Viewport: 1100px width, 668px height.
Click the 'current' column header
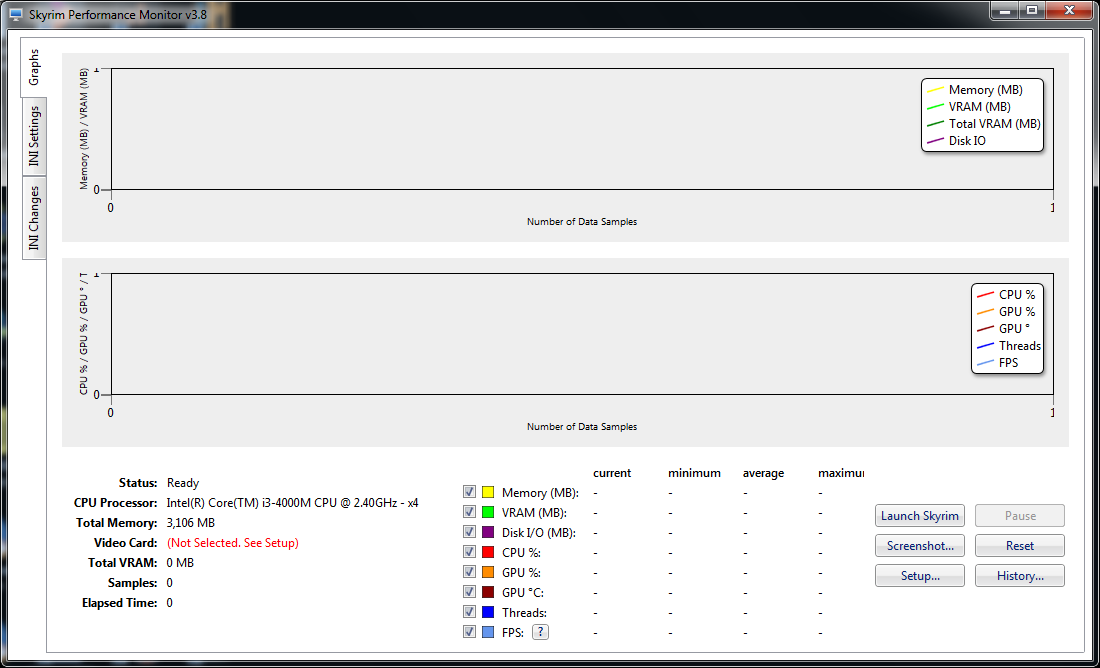point(612,473)
